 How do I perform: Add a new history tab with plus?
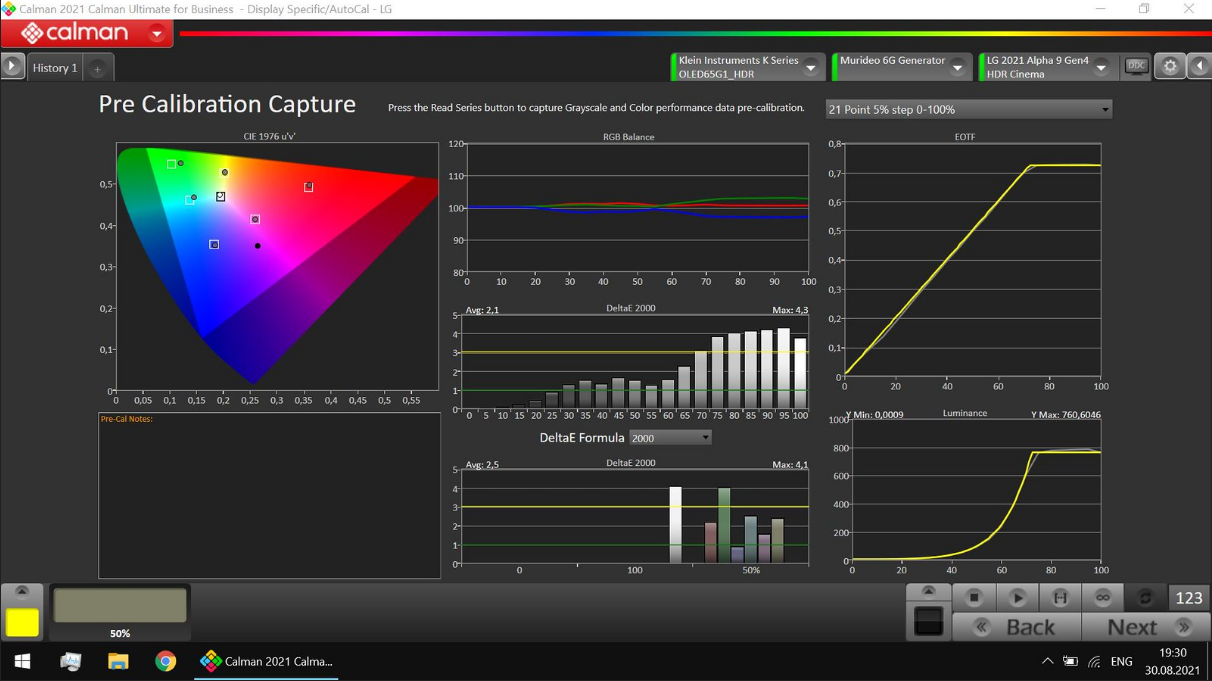97,68
